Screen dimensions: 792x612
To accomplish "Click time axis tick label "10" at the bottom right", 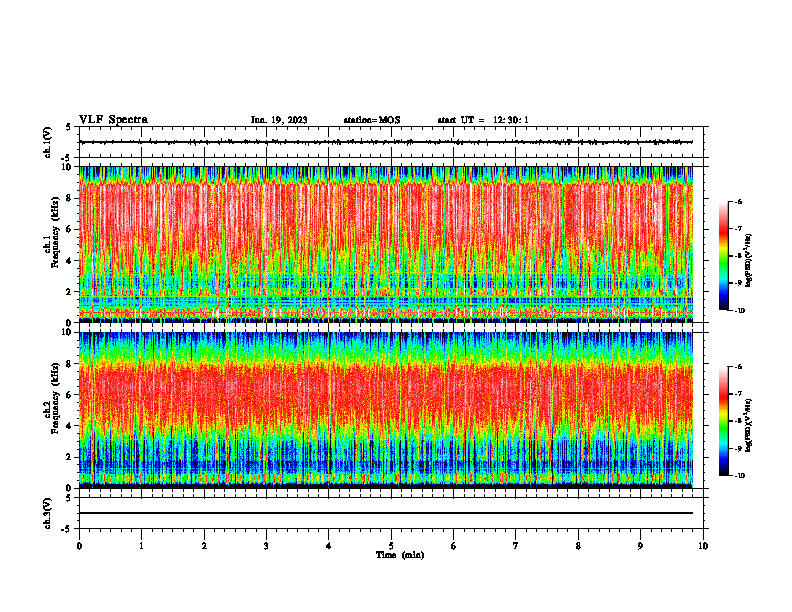I will click(x=703, y=546).
